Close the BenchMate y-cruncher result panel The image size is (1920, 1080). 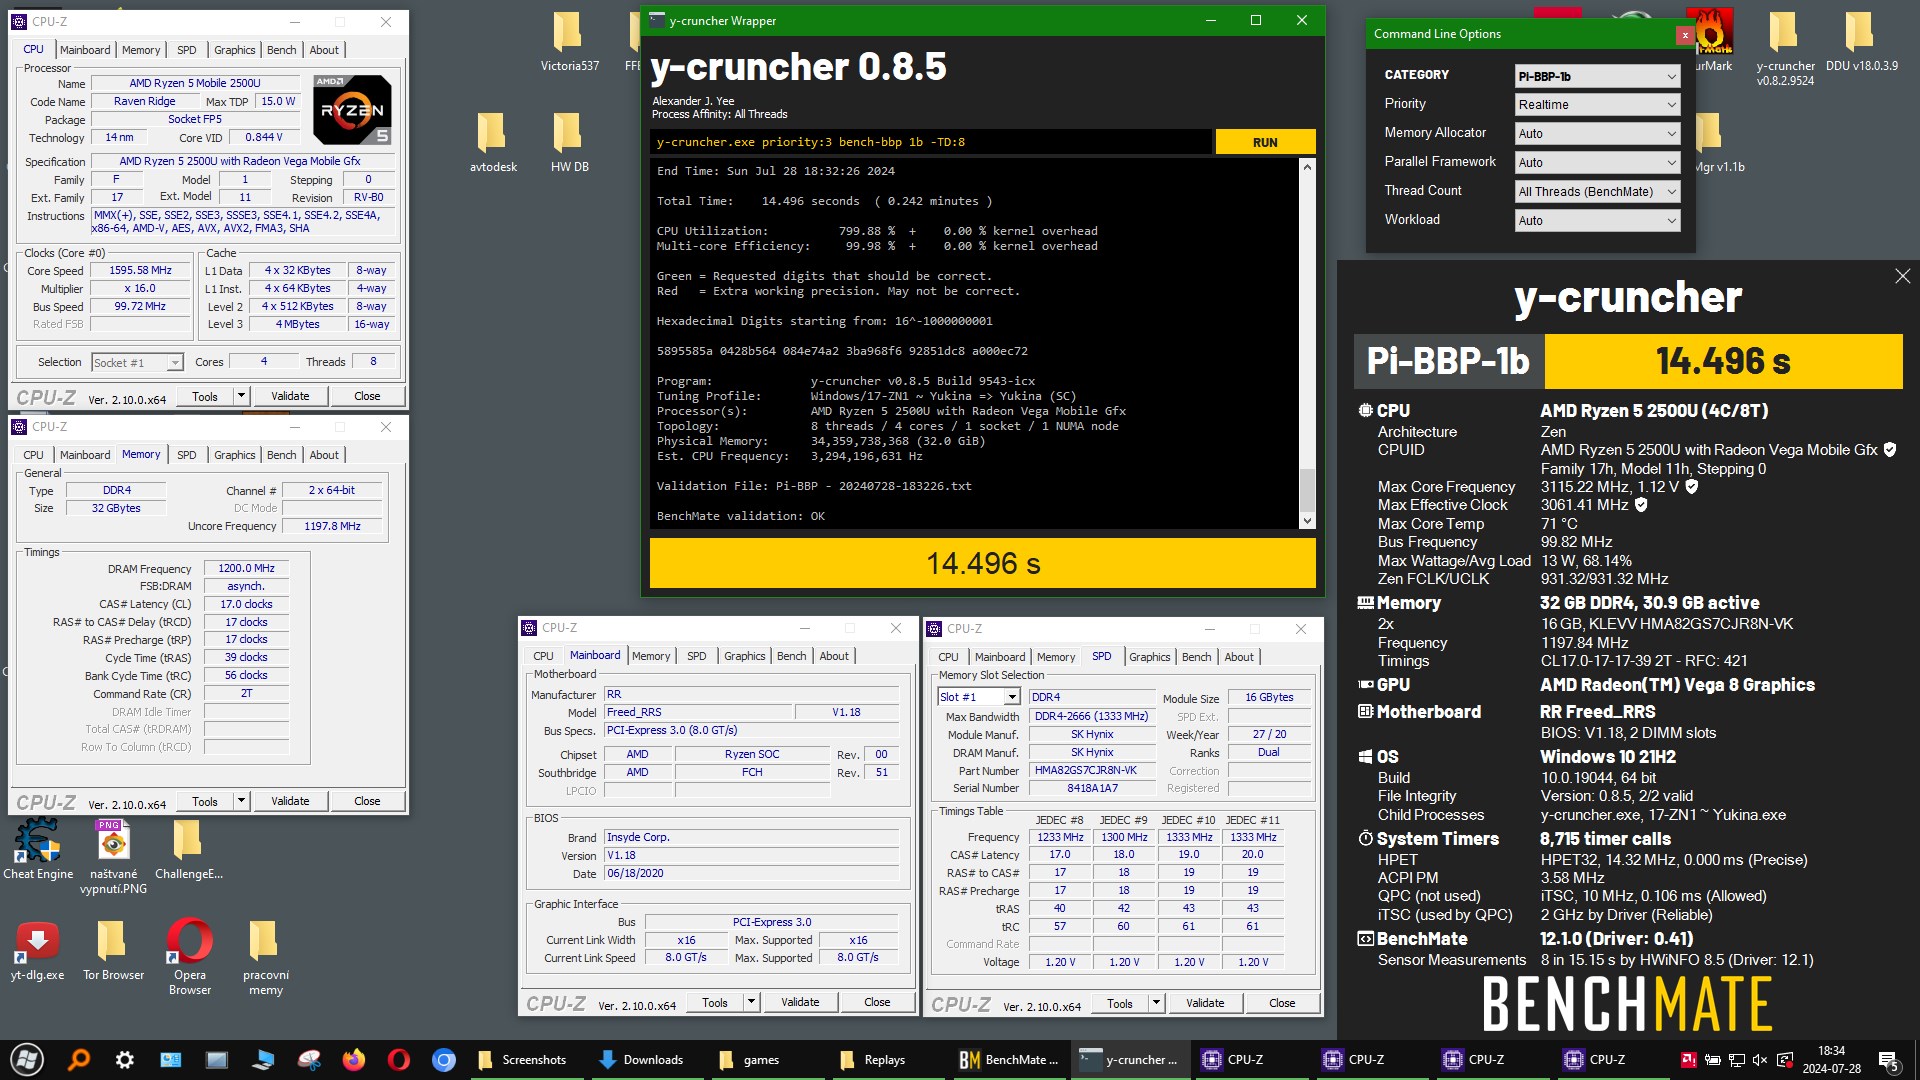tap(1902, 277)
